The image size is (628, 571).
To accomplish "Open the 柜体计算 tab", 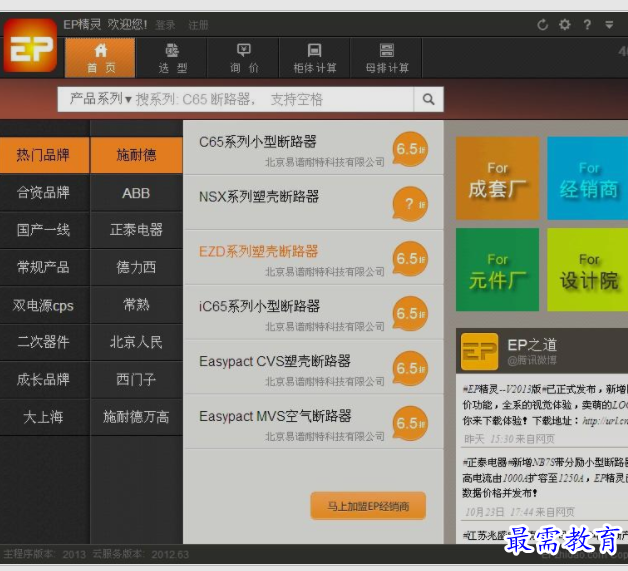I will tap(315, 58).
